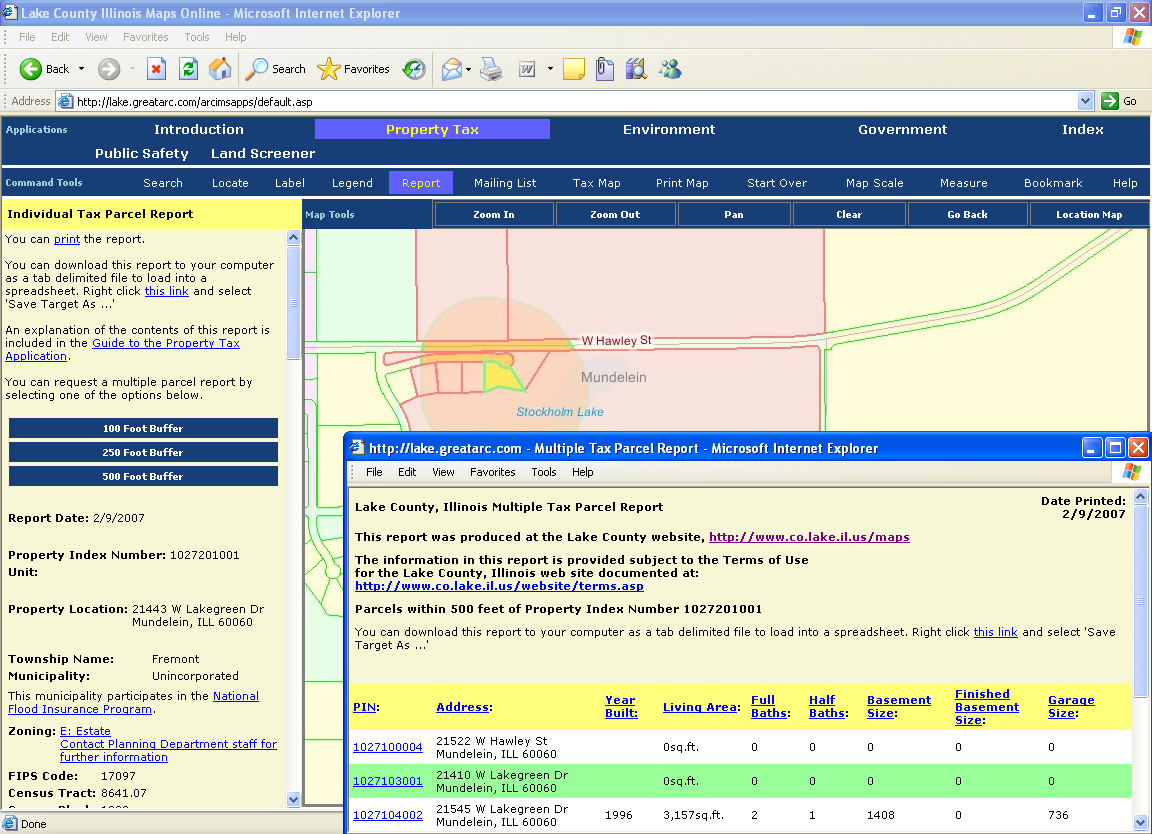Open the Mail envelope icon

pos(451,69)
